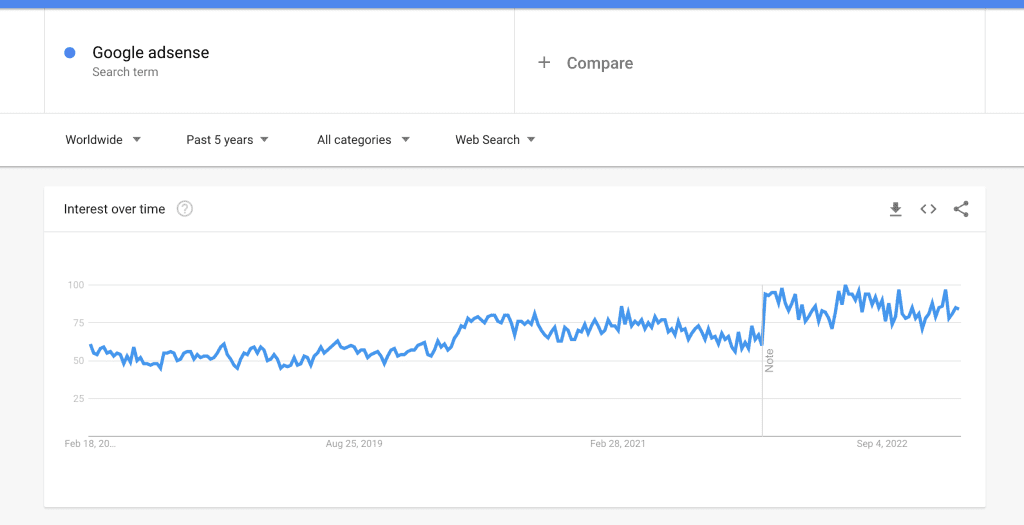The width and height of the screenshot is (1024, 525).
Task: Click the Search term label under Google adsense
Action: coord(125,72)
